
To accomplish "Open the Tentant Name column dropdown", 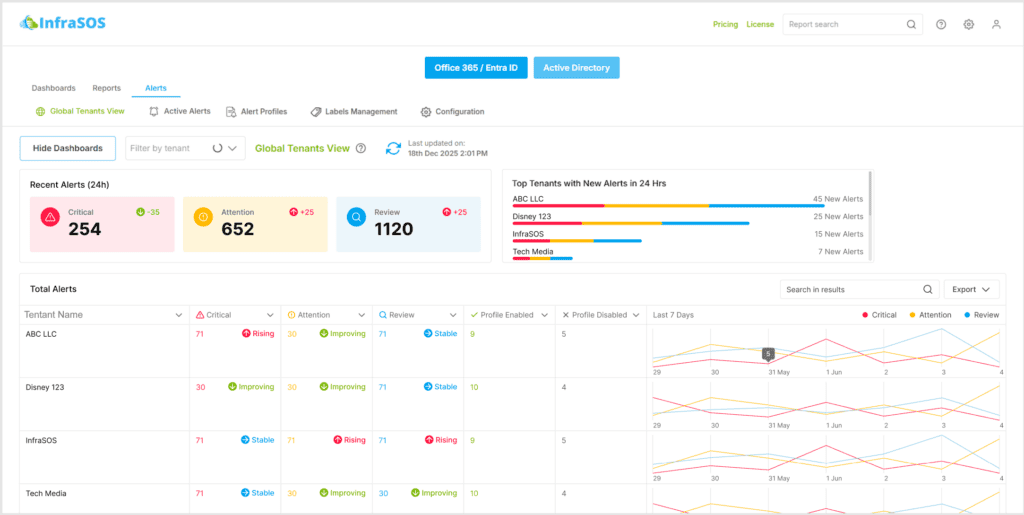I will (179, 315).
